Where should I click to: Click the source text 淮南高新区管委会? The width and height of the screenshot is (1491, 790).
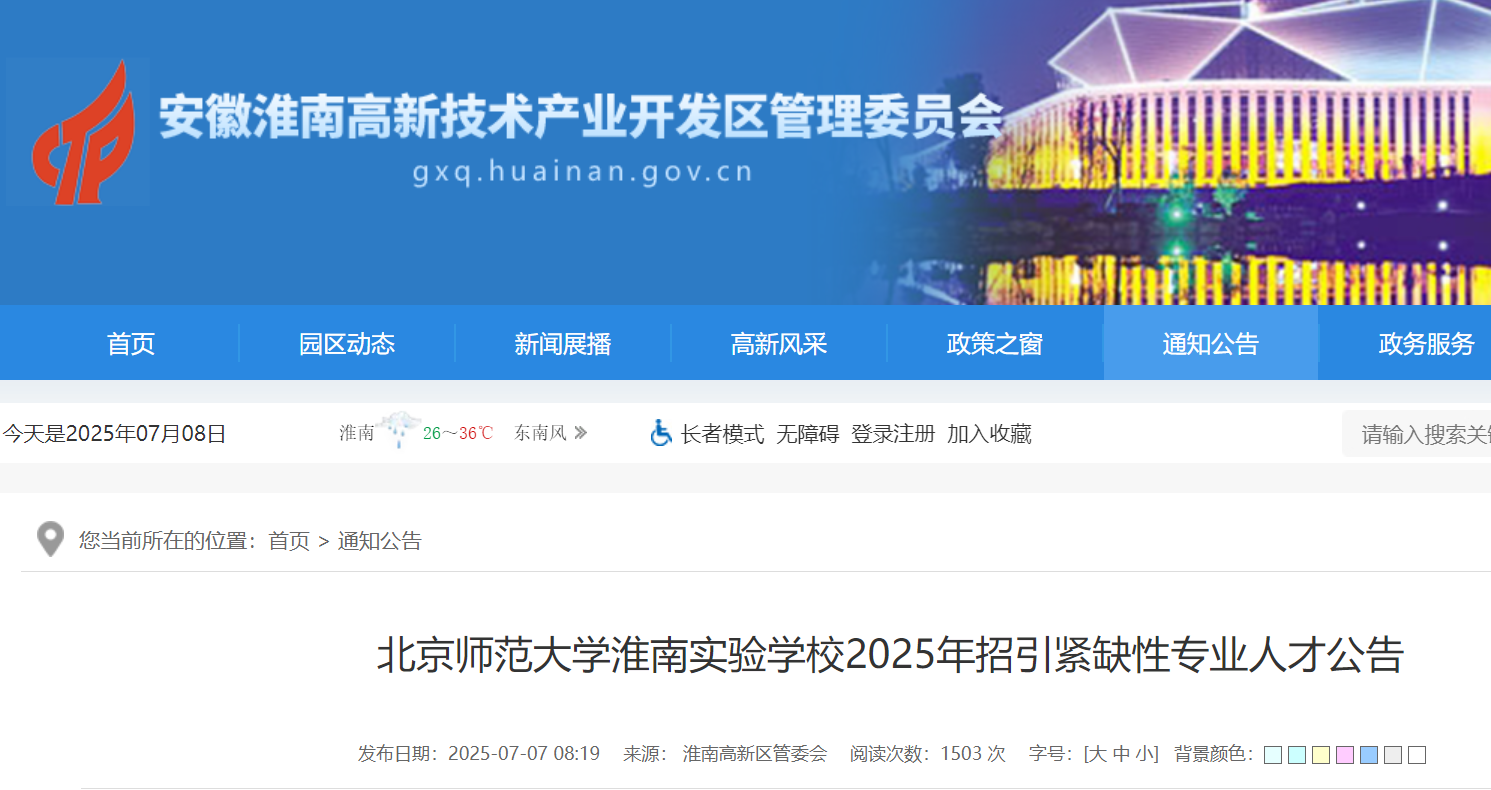point(755,754)
